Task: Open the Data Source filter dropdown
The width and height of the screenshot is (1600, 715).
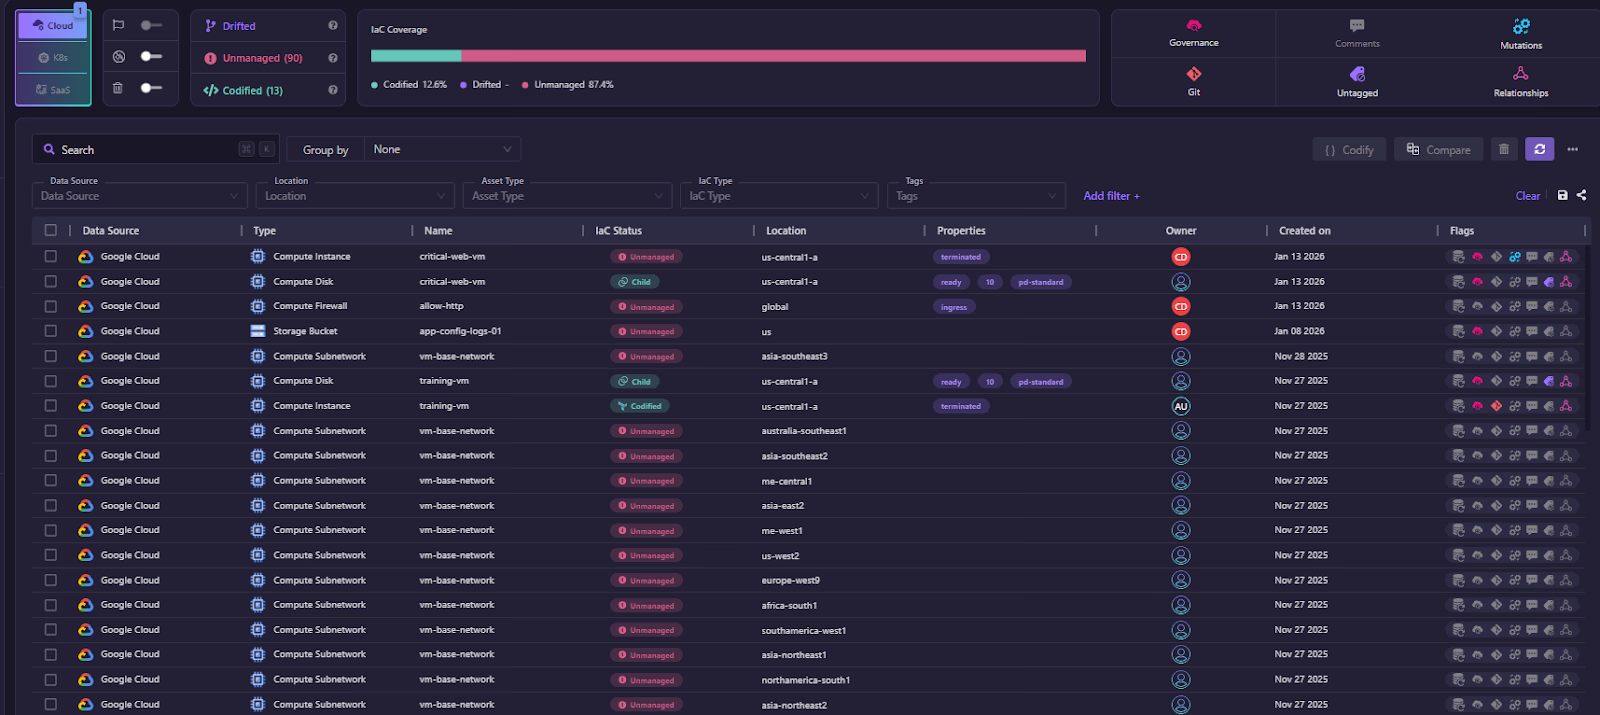Action: coord(139,196)
